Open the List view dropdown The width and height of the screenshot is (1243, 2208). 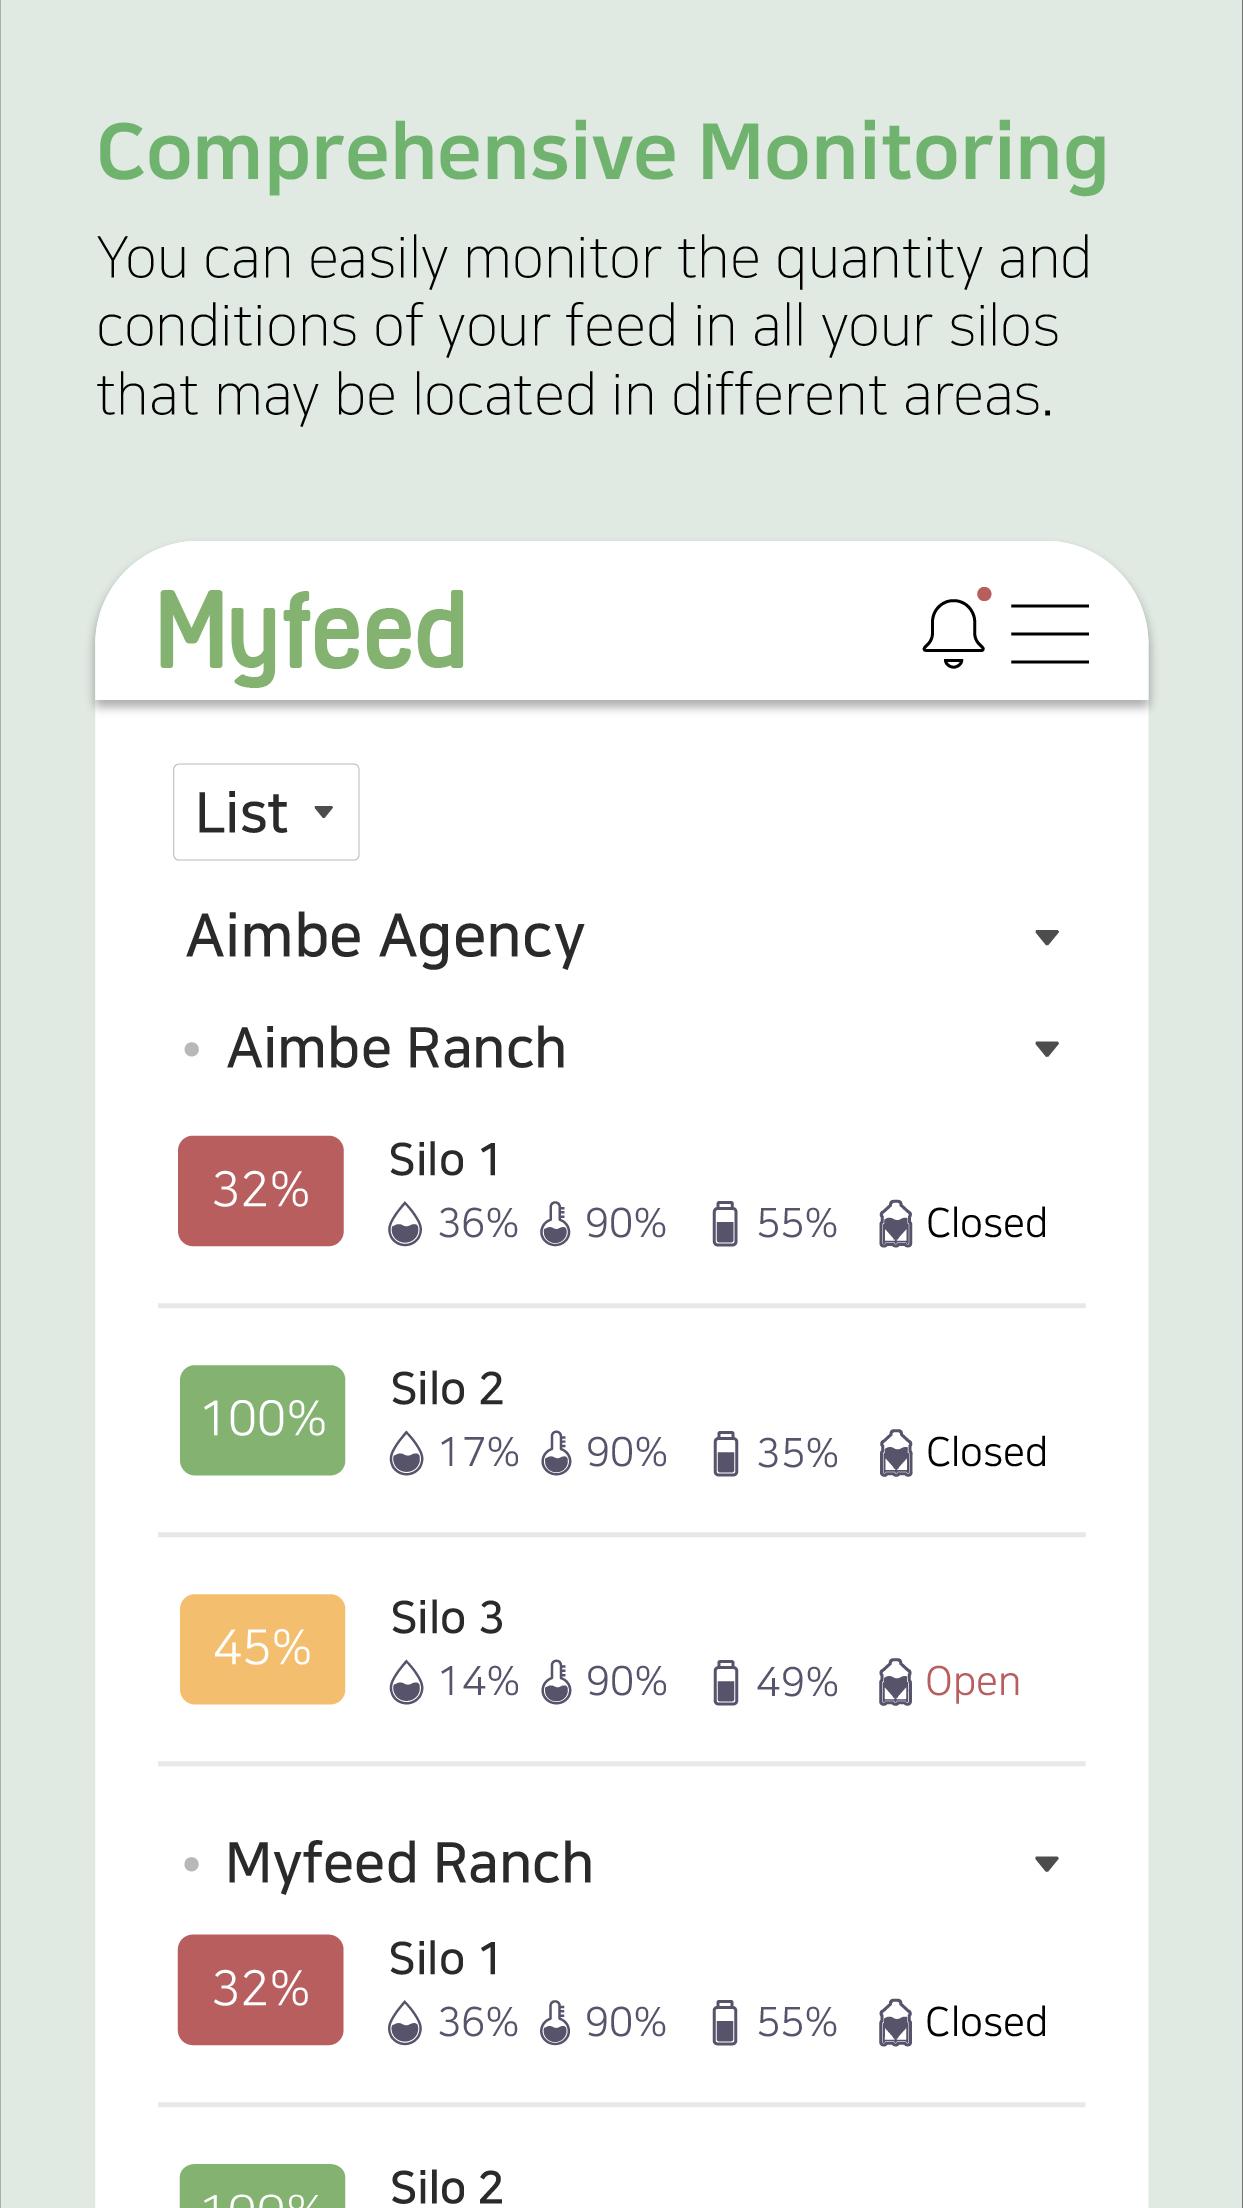266,812
